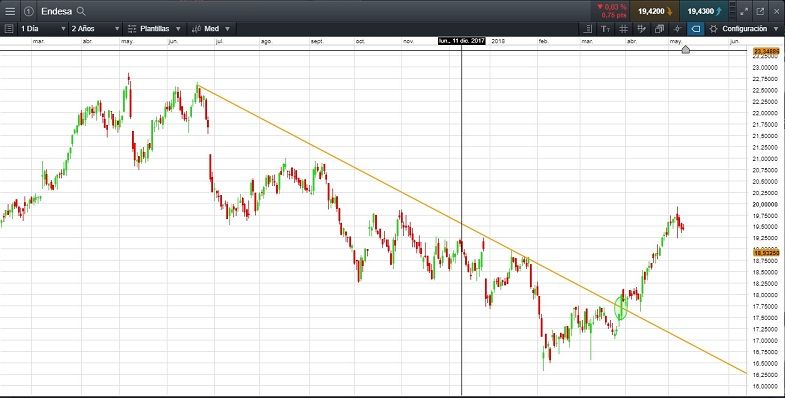Click the Plantillas sliders icon
Screen dimensions: 785x398
coord(132,29)
